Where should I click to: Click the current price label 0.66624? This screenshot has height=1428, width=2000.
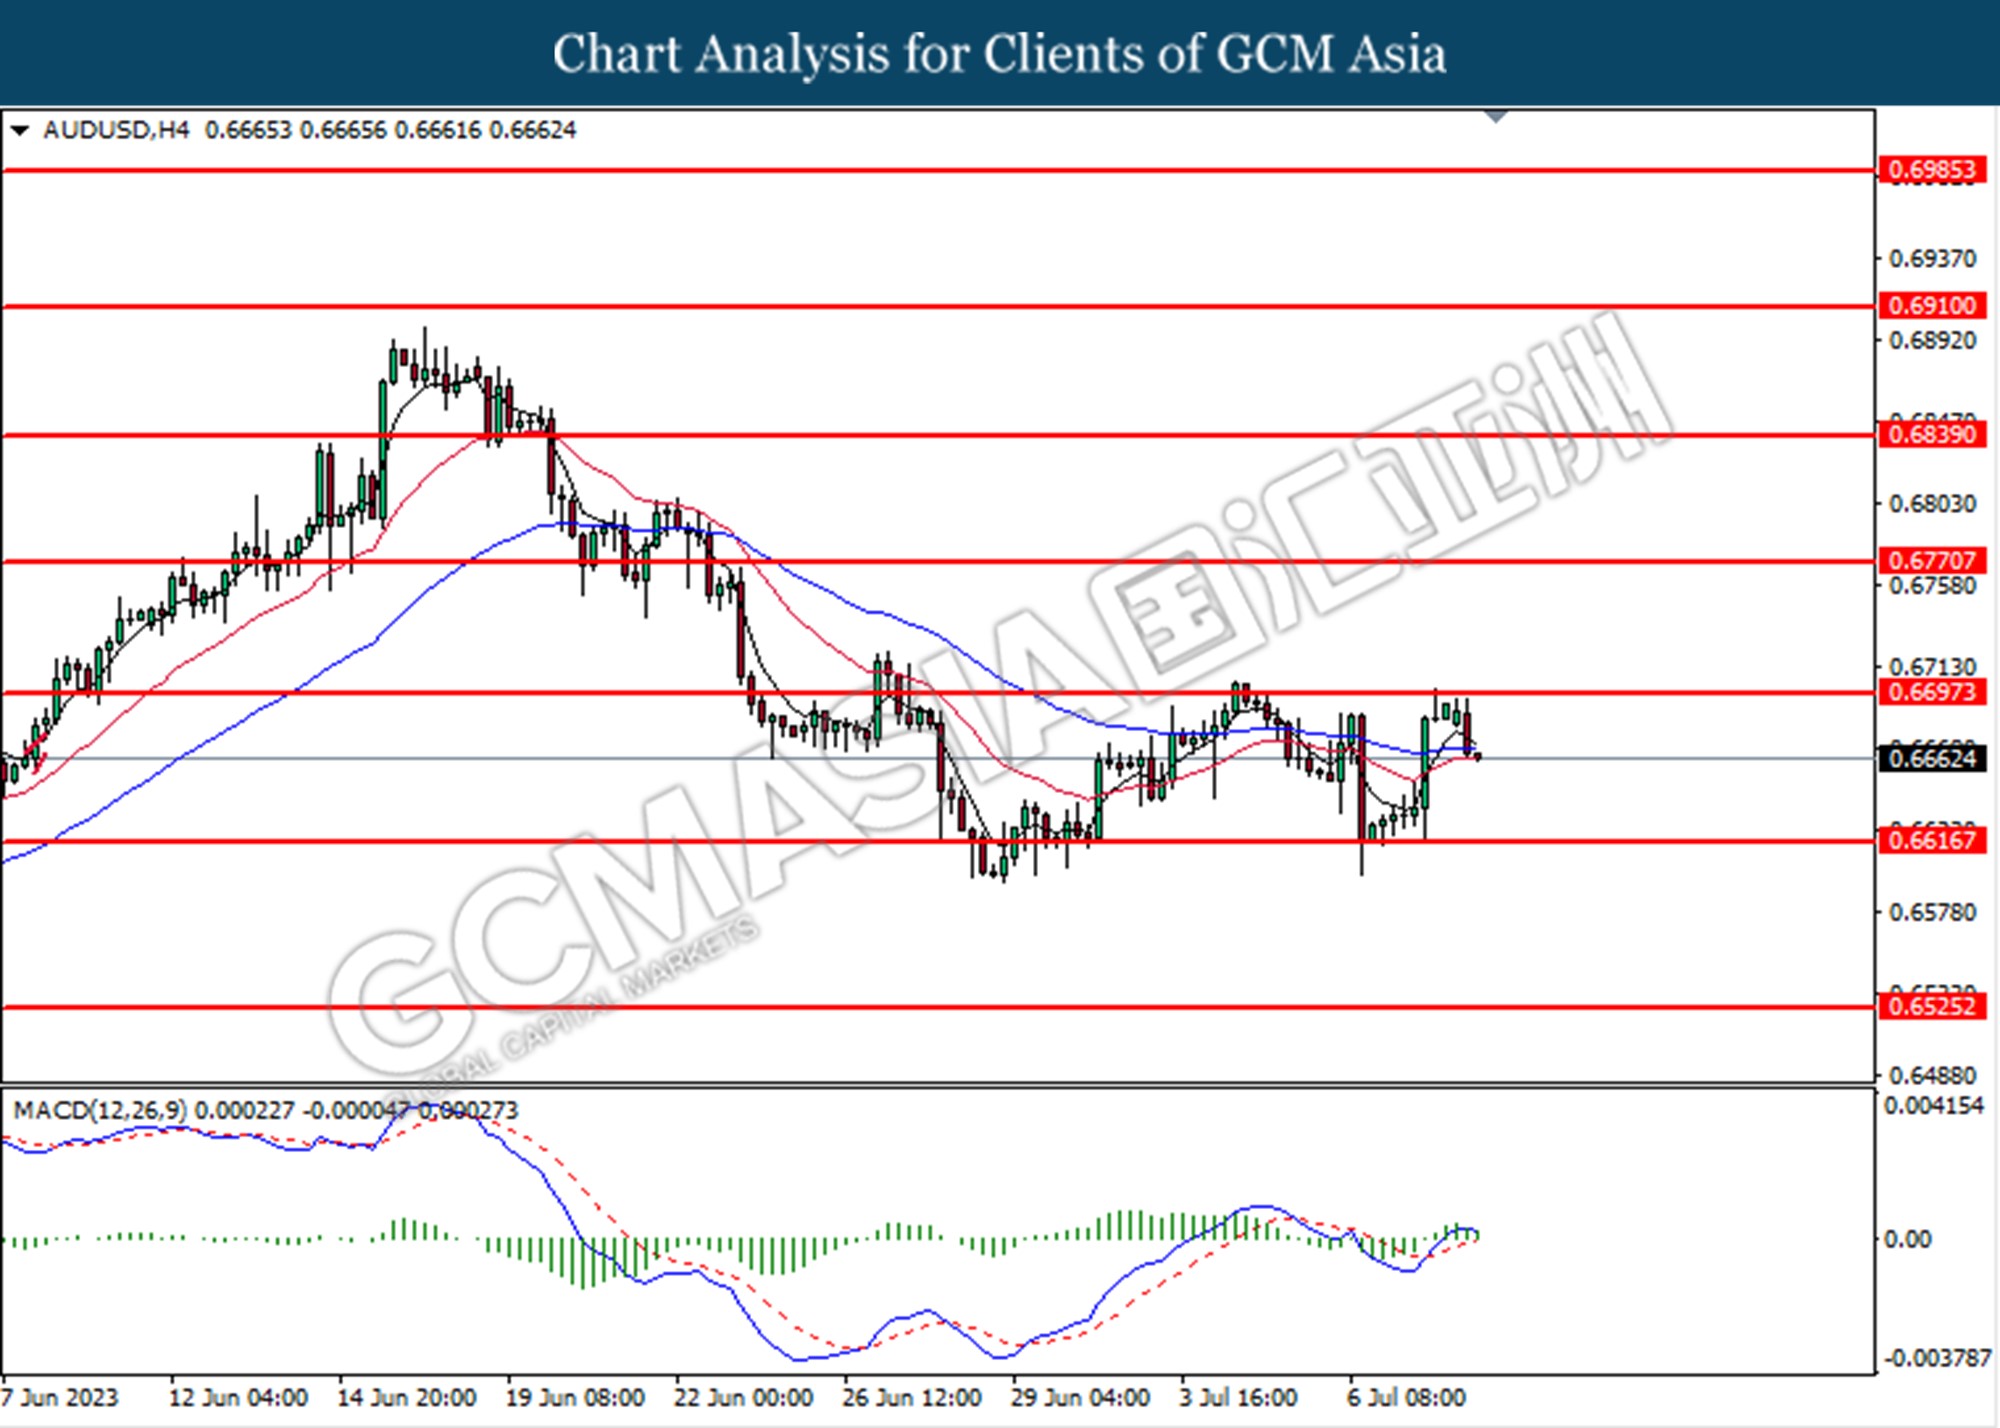pyautogui.click(x=1932, y=759)
